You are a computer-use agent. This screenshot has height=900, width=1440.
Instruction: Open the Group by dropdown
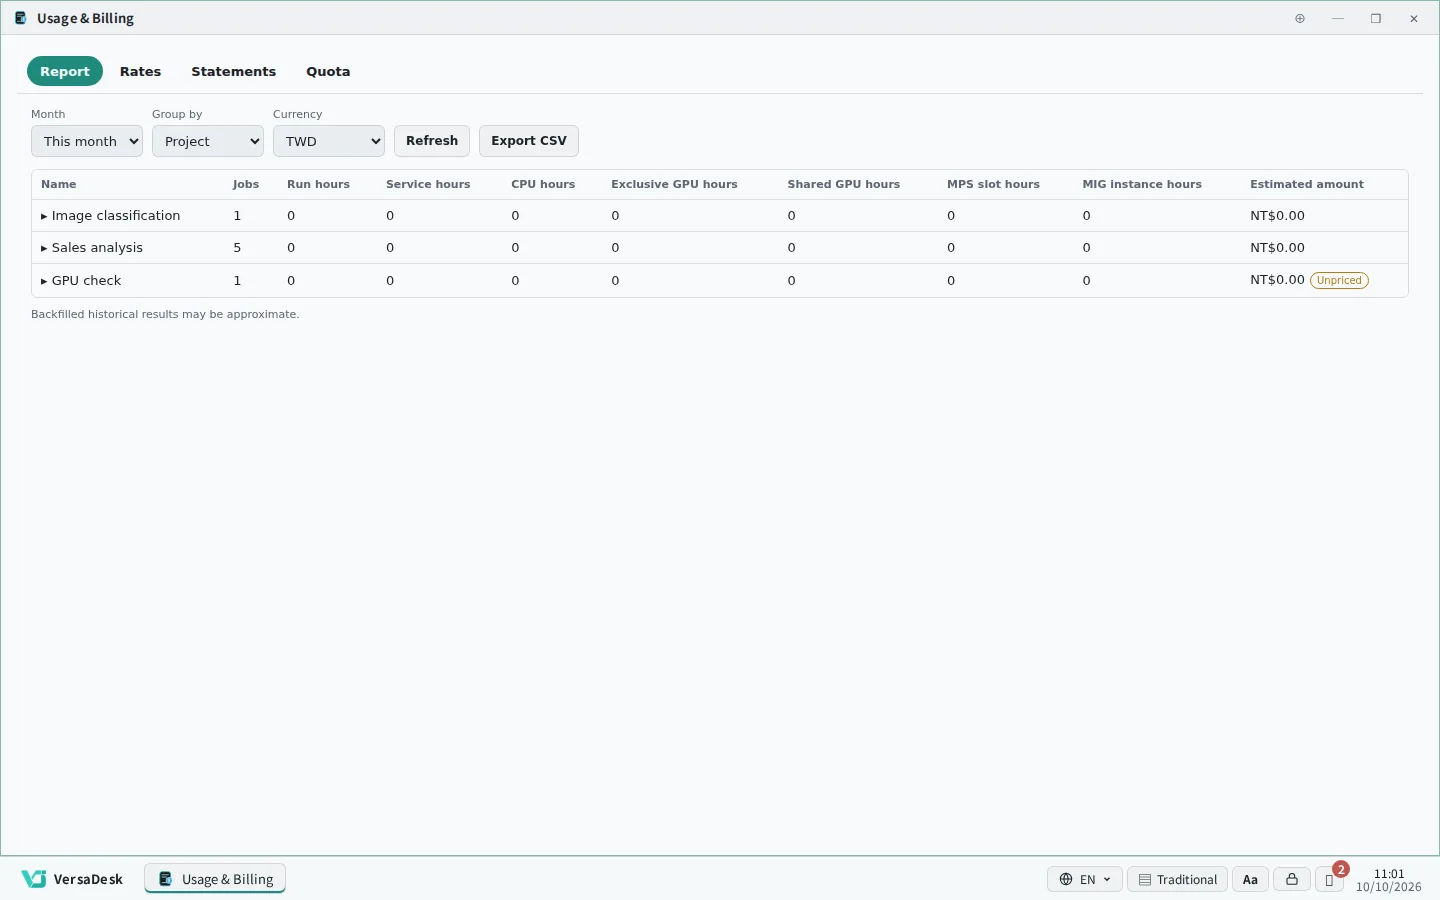point(208,141)
